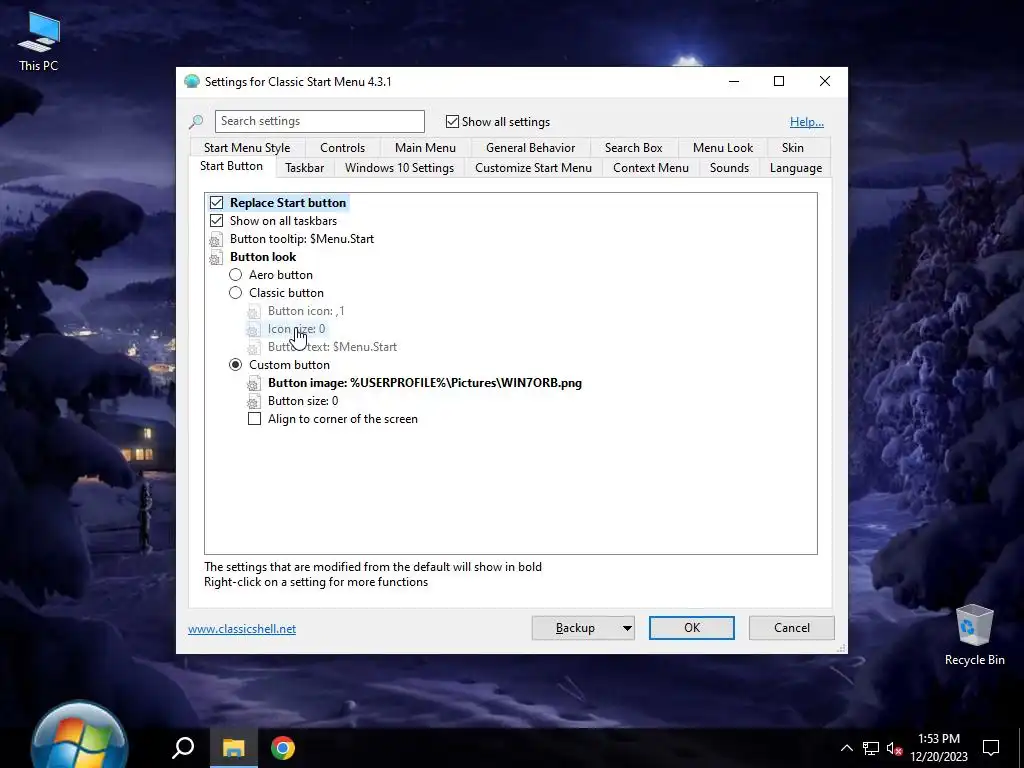Launch Google Chrome from the taskbar
Image resolution: width=1024 pixels, height=768 pixels.
[x=283, y=748]
